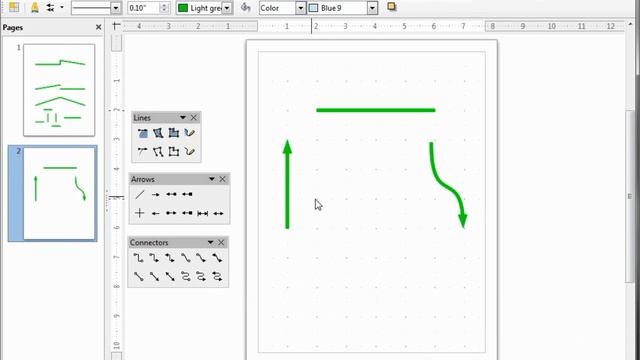Image resolution: width=640 pixels, height=360 pixels.
Task: Select the Dimension Line tool
Action: [202, 213]
